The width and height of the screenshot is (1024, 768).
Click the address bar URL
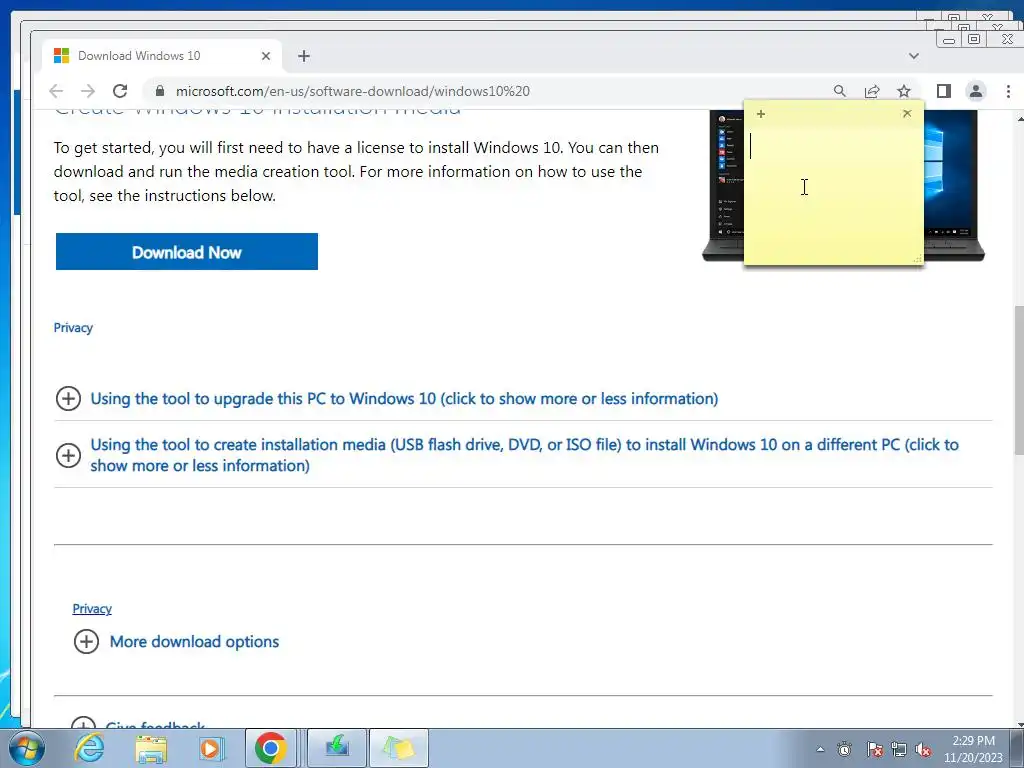tap(353, 91)
